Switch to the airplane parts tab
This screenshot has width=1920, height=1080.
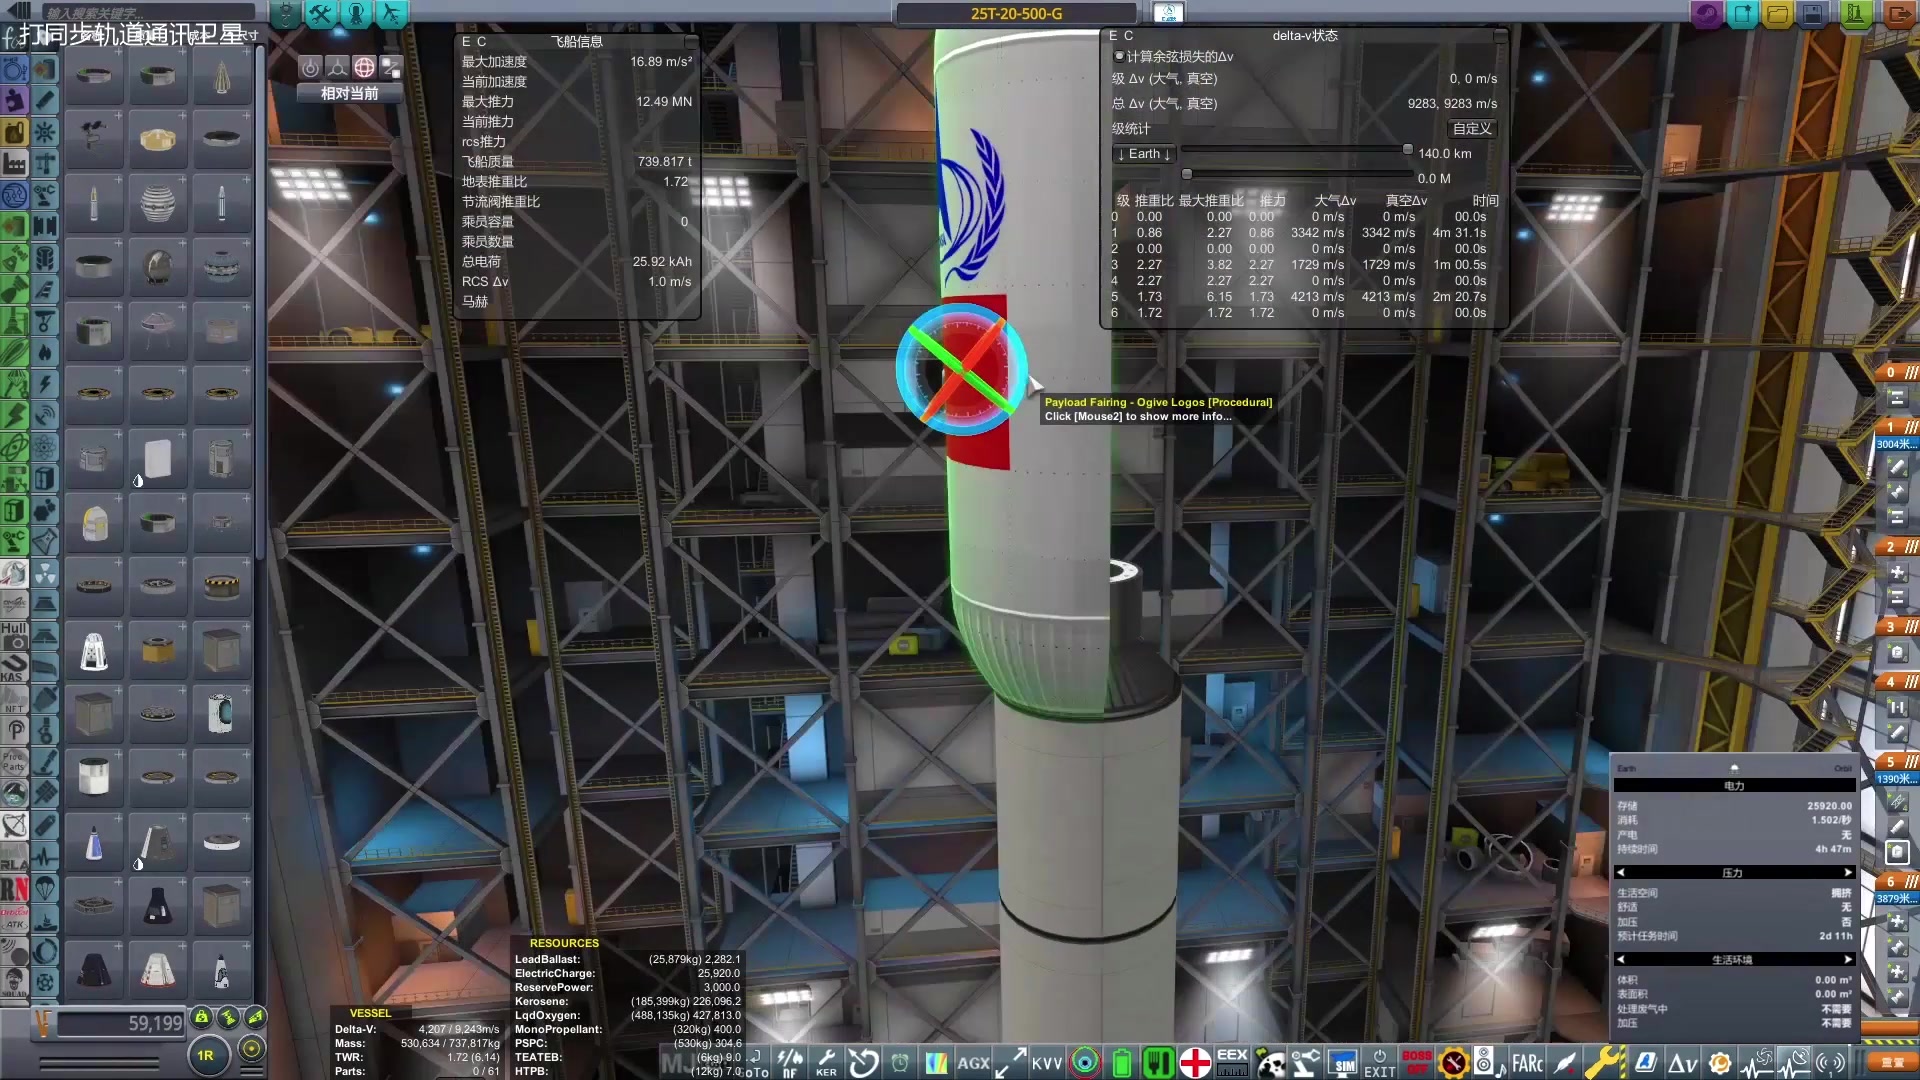click(x=392, y=14)
